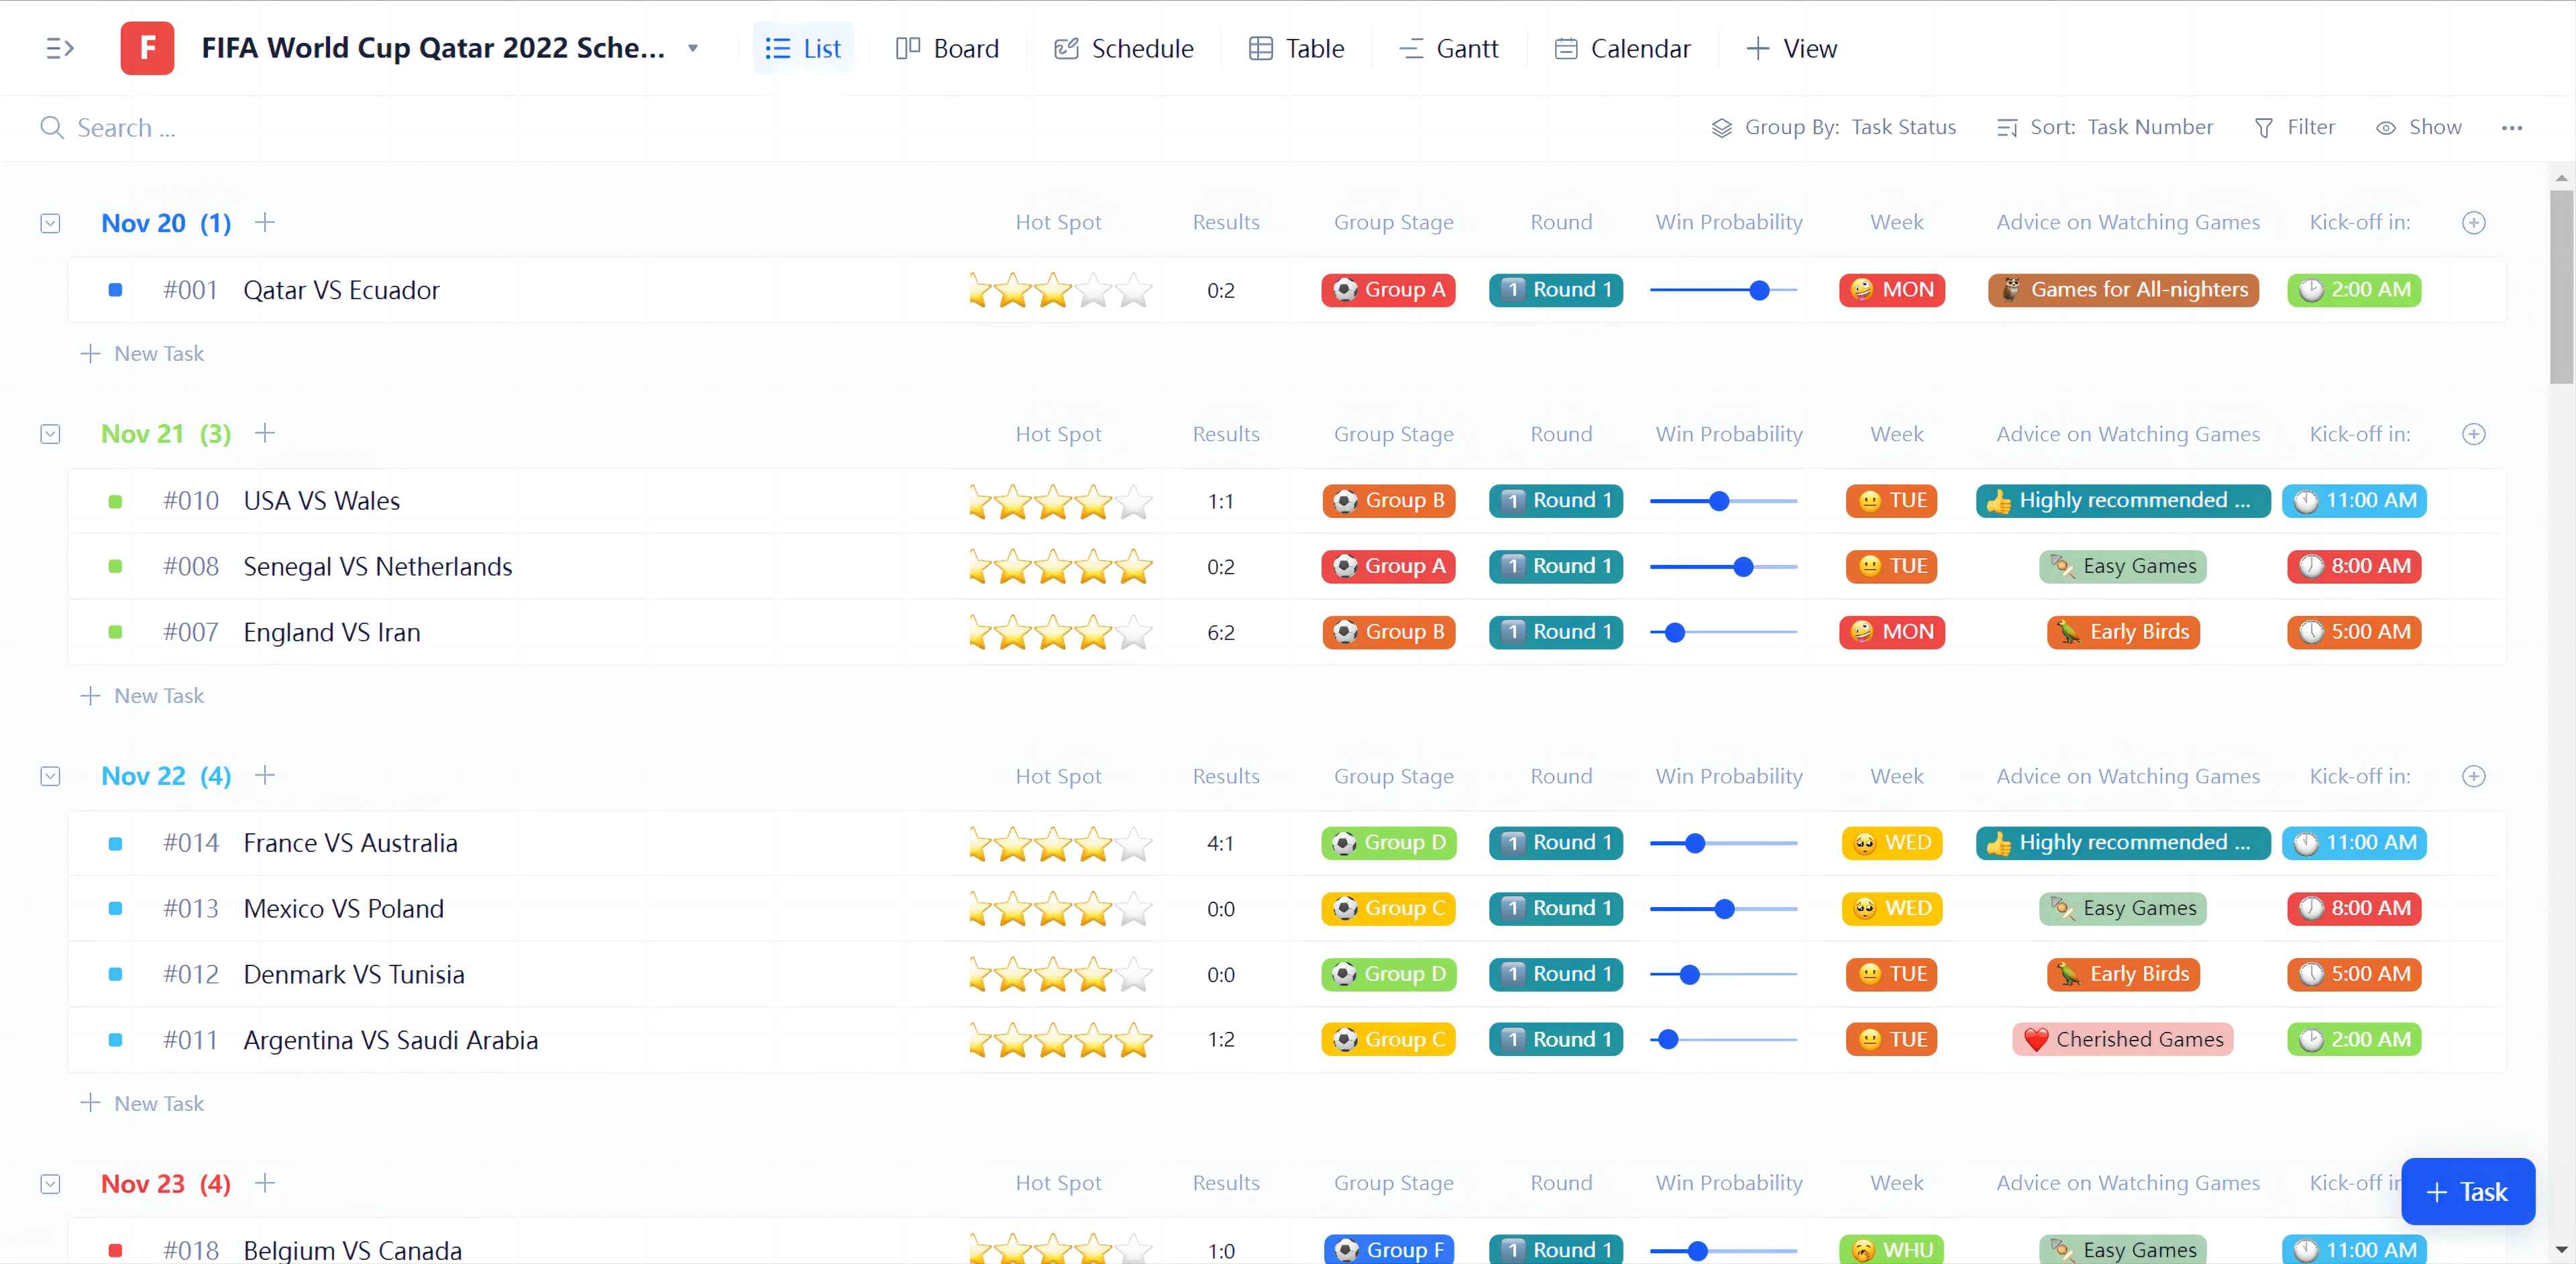
Task: Add task via plus next to Nov 22
Action: (264, 775)
